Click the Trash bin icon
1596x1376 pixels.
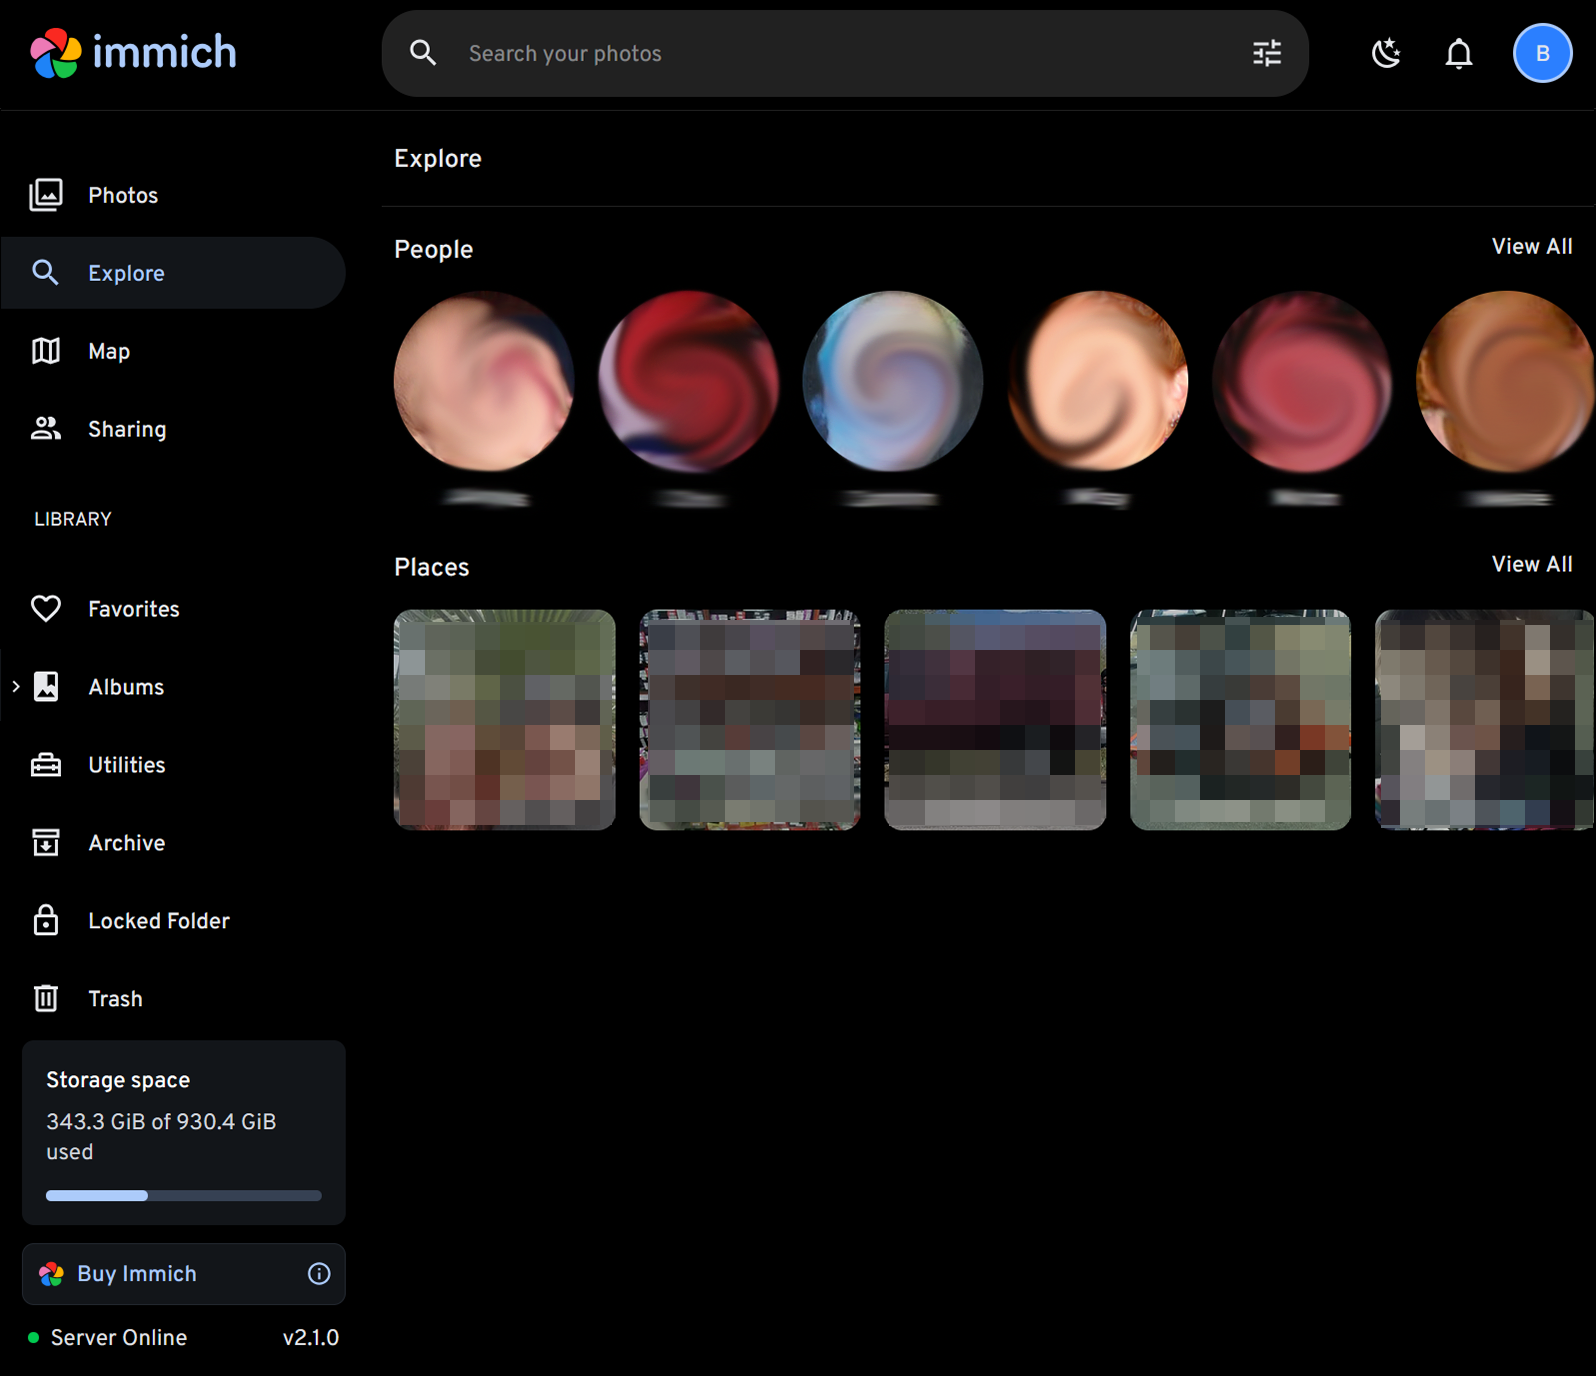(46, 999)
